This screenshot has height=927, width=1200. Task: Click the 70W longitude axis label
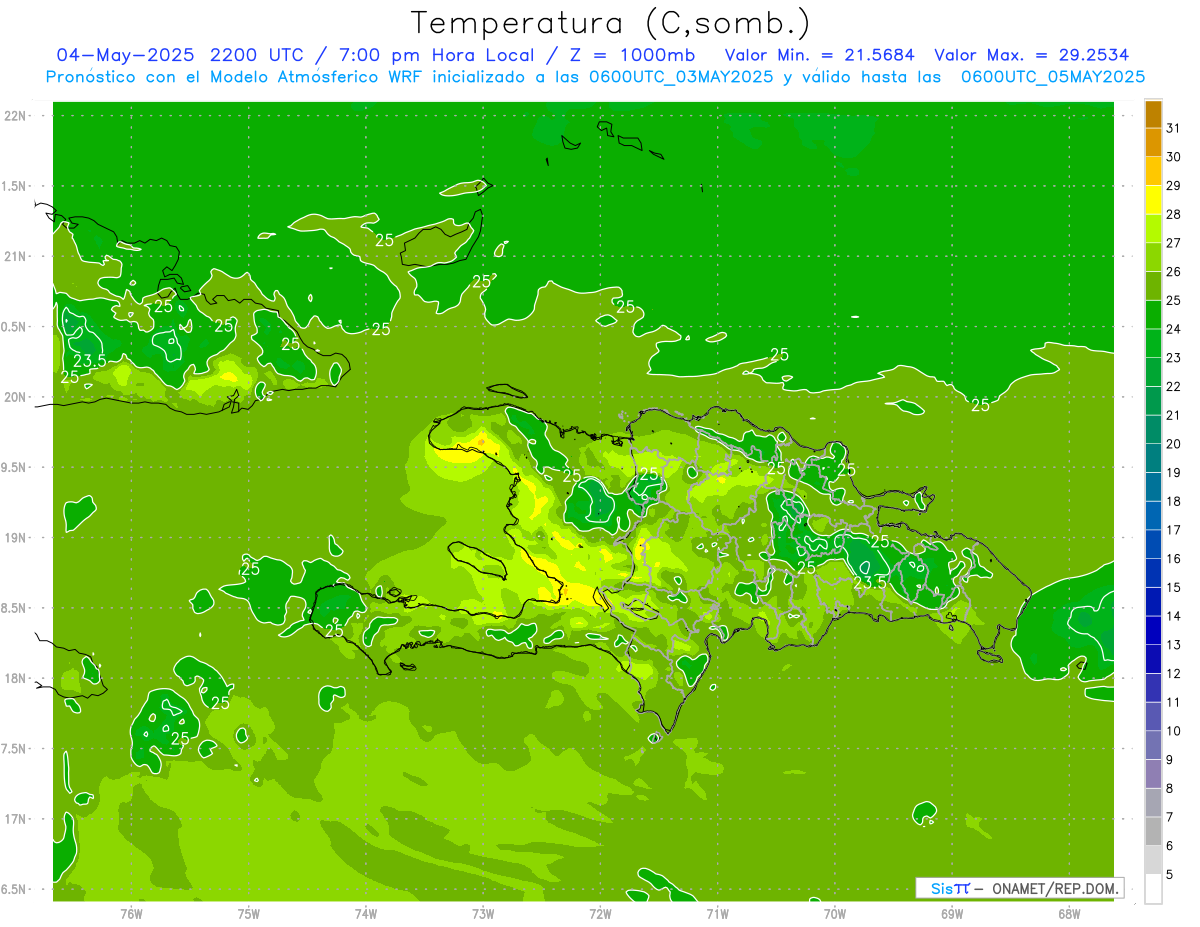tap(835, 913)
